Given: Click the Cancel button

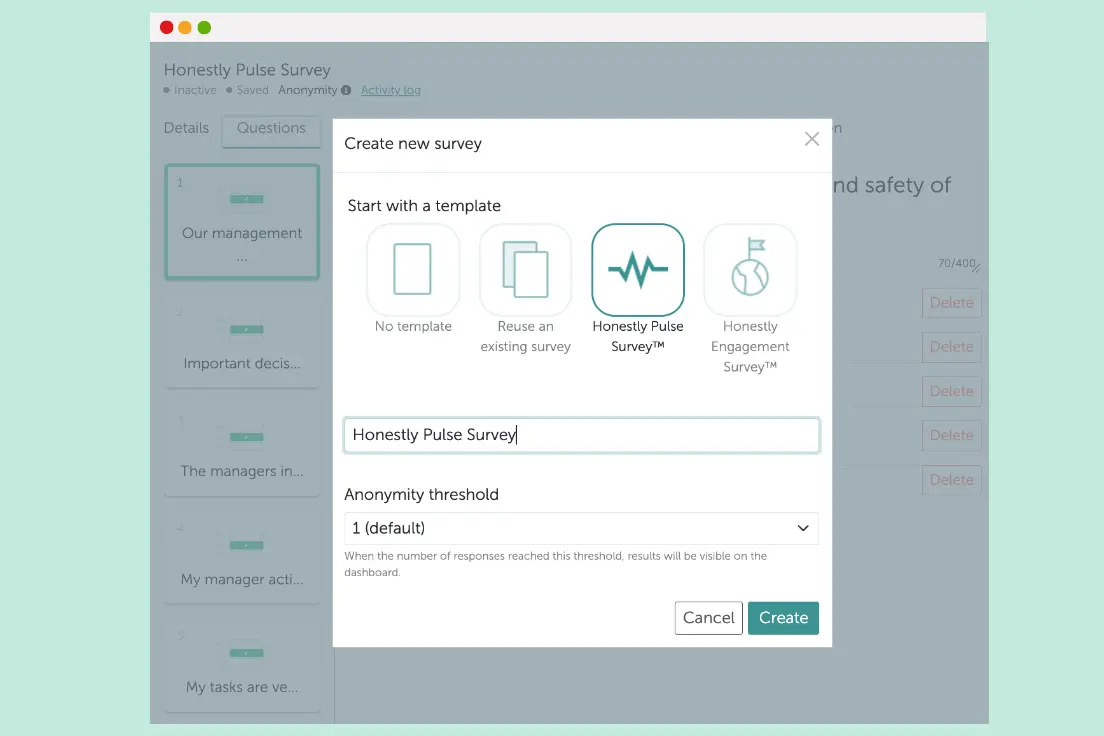Looking at the screenshot, I should click(x=708, y=618).
